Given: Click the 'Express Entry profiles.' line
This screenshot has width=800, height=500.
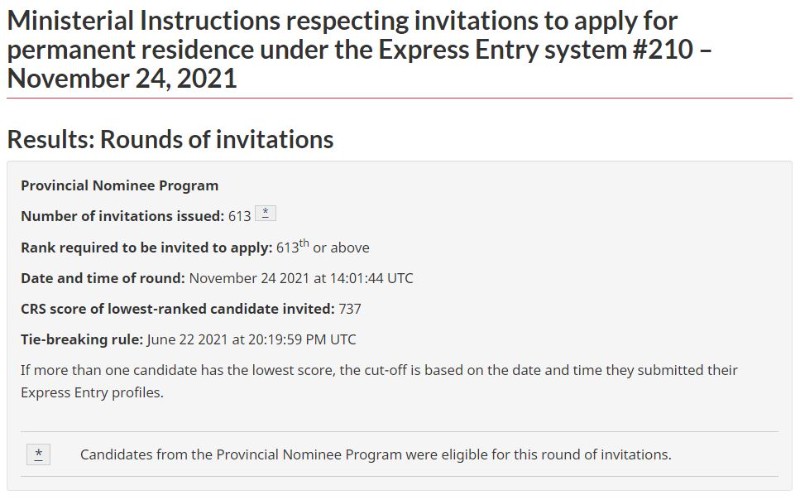Looking at the screenshot, I should click(x=92, y=392).
